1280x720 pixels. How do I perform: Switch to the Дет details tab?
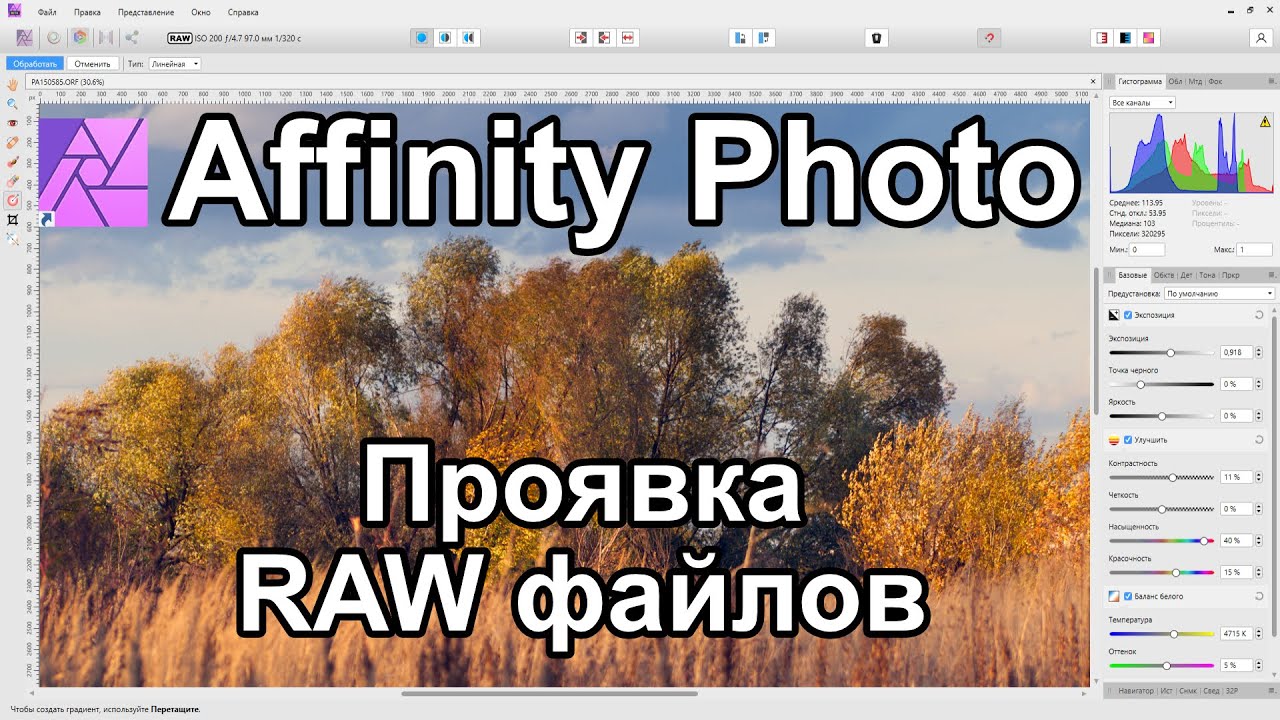tap(1187, 275)
